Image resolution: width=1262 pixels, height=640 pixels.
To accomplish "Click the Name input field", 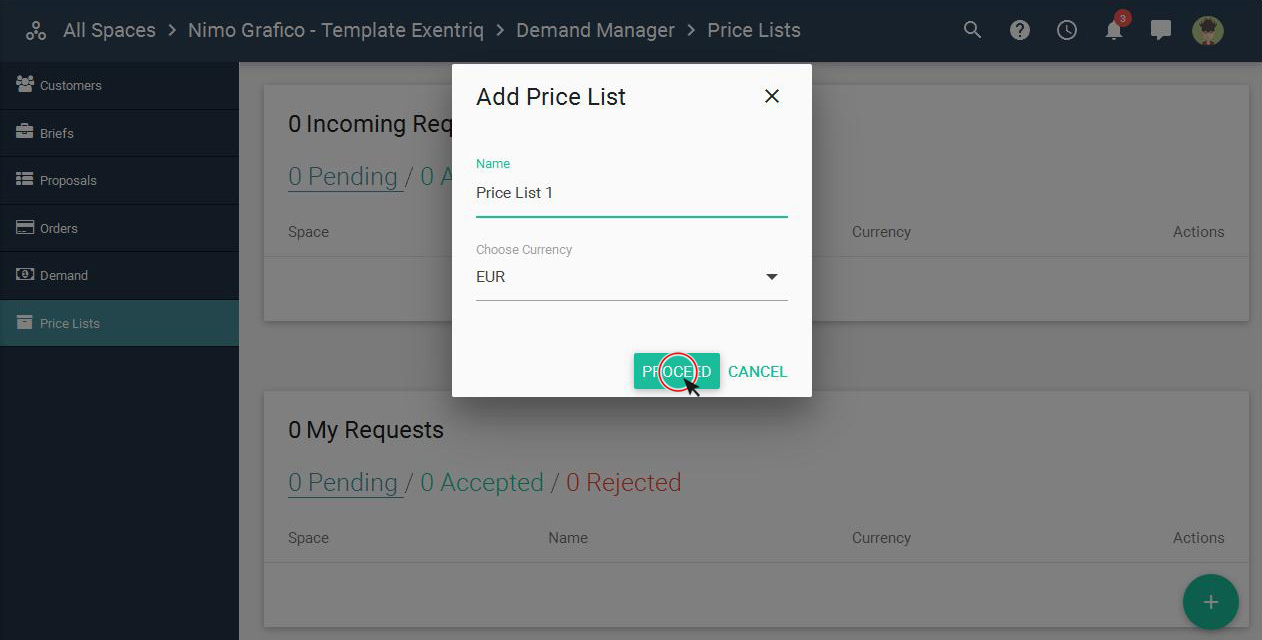I will click(x=632, y=193).
